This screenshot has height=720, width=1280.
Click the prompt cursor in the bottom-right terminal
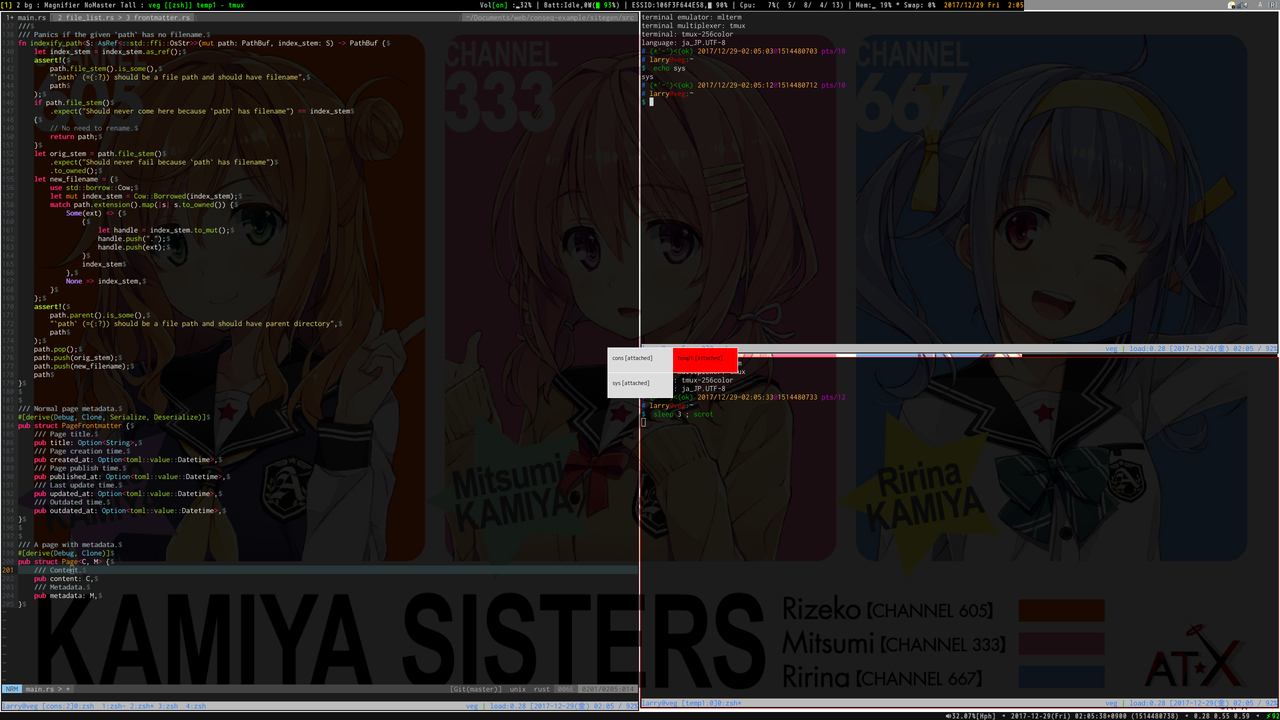click(x=644, y=423)
